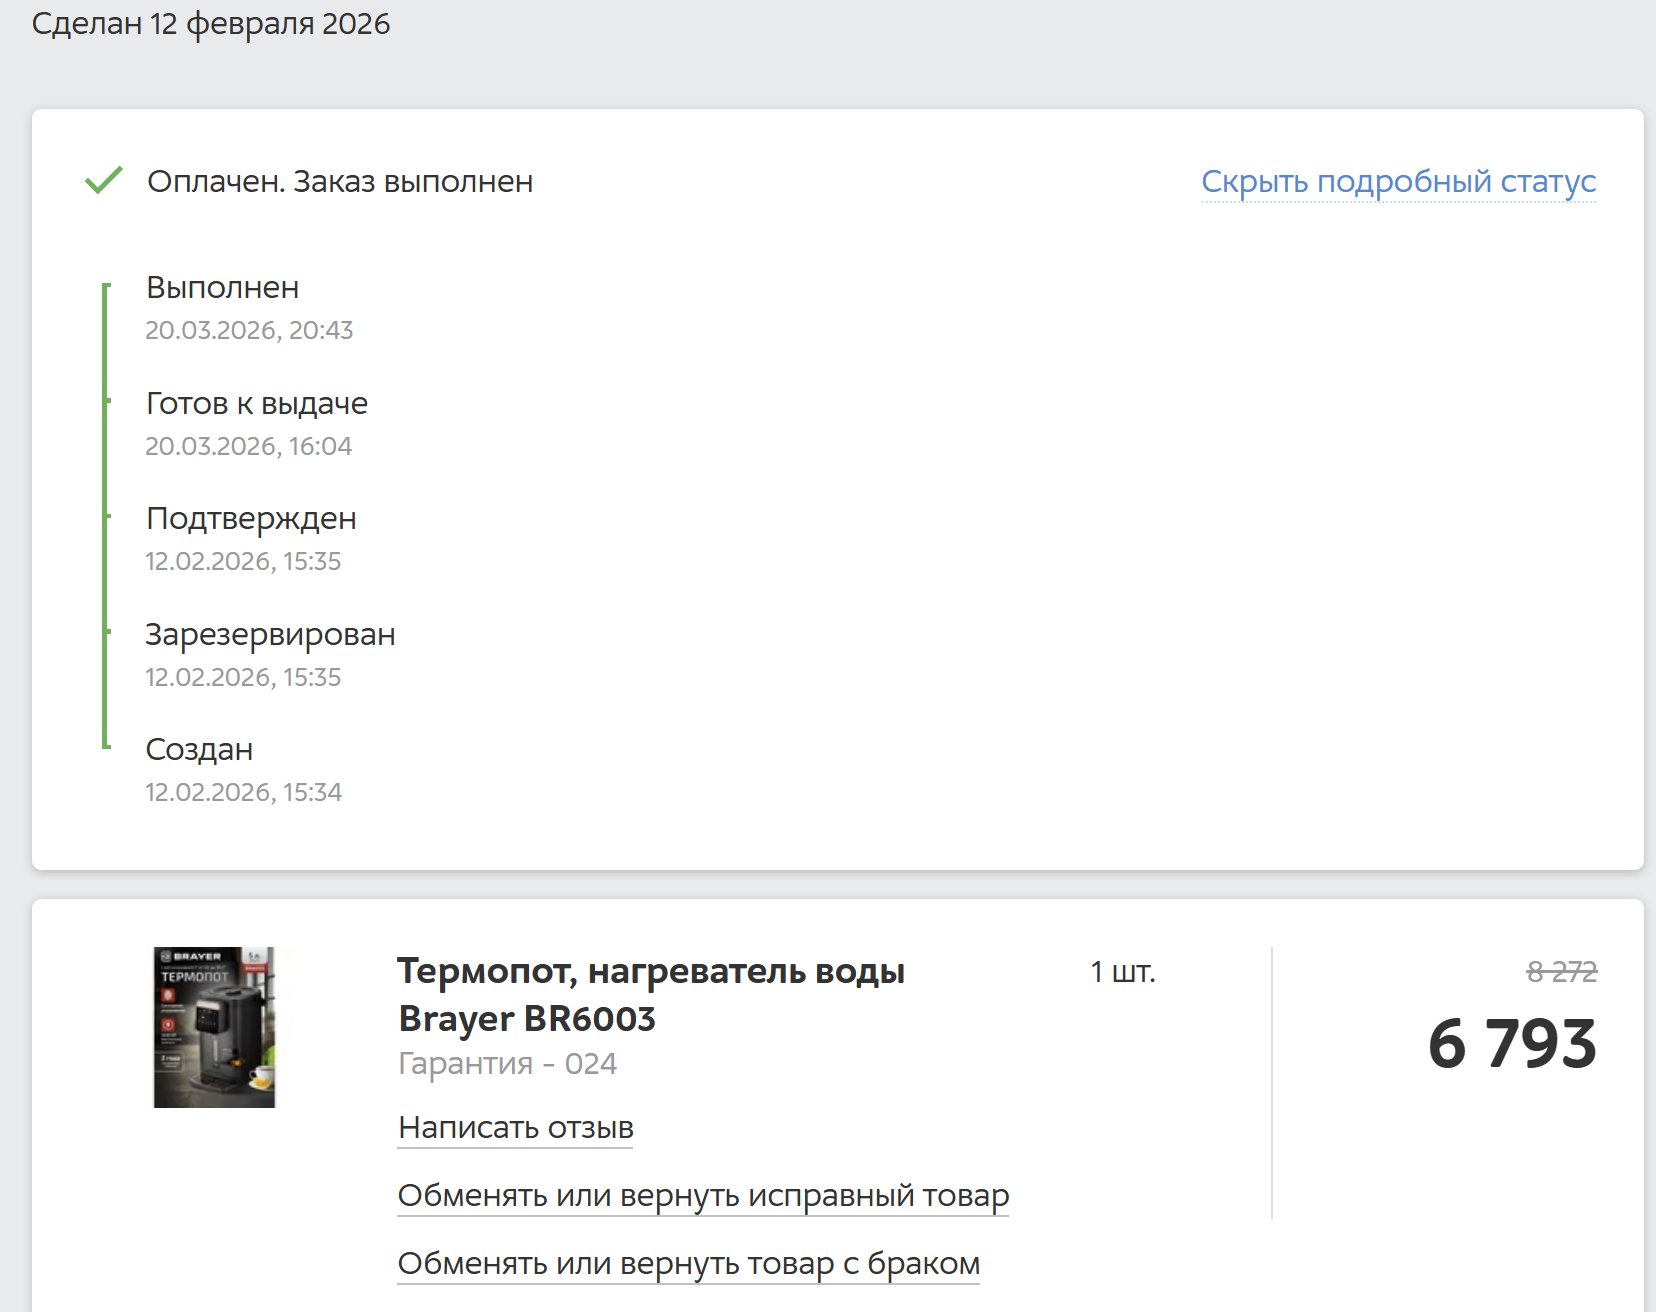This screenshot has width=1656, height=1312.
Task: Click the '1 шт.' quantity label
Action: click(1122, 972)
